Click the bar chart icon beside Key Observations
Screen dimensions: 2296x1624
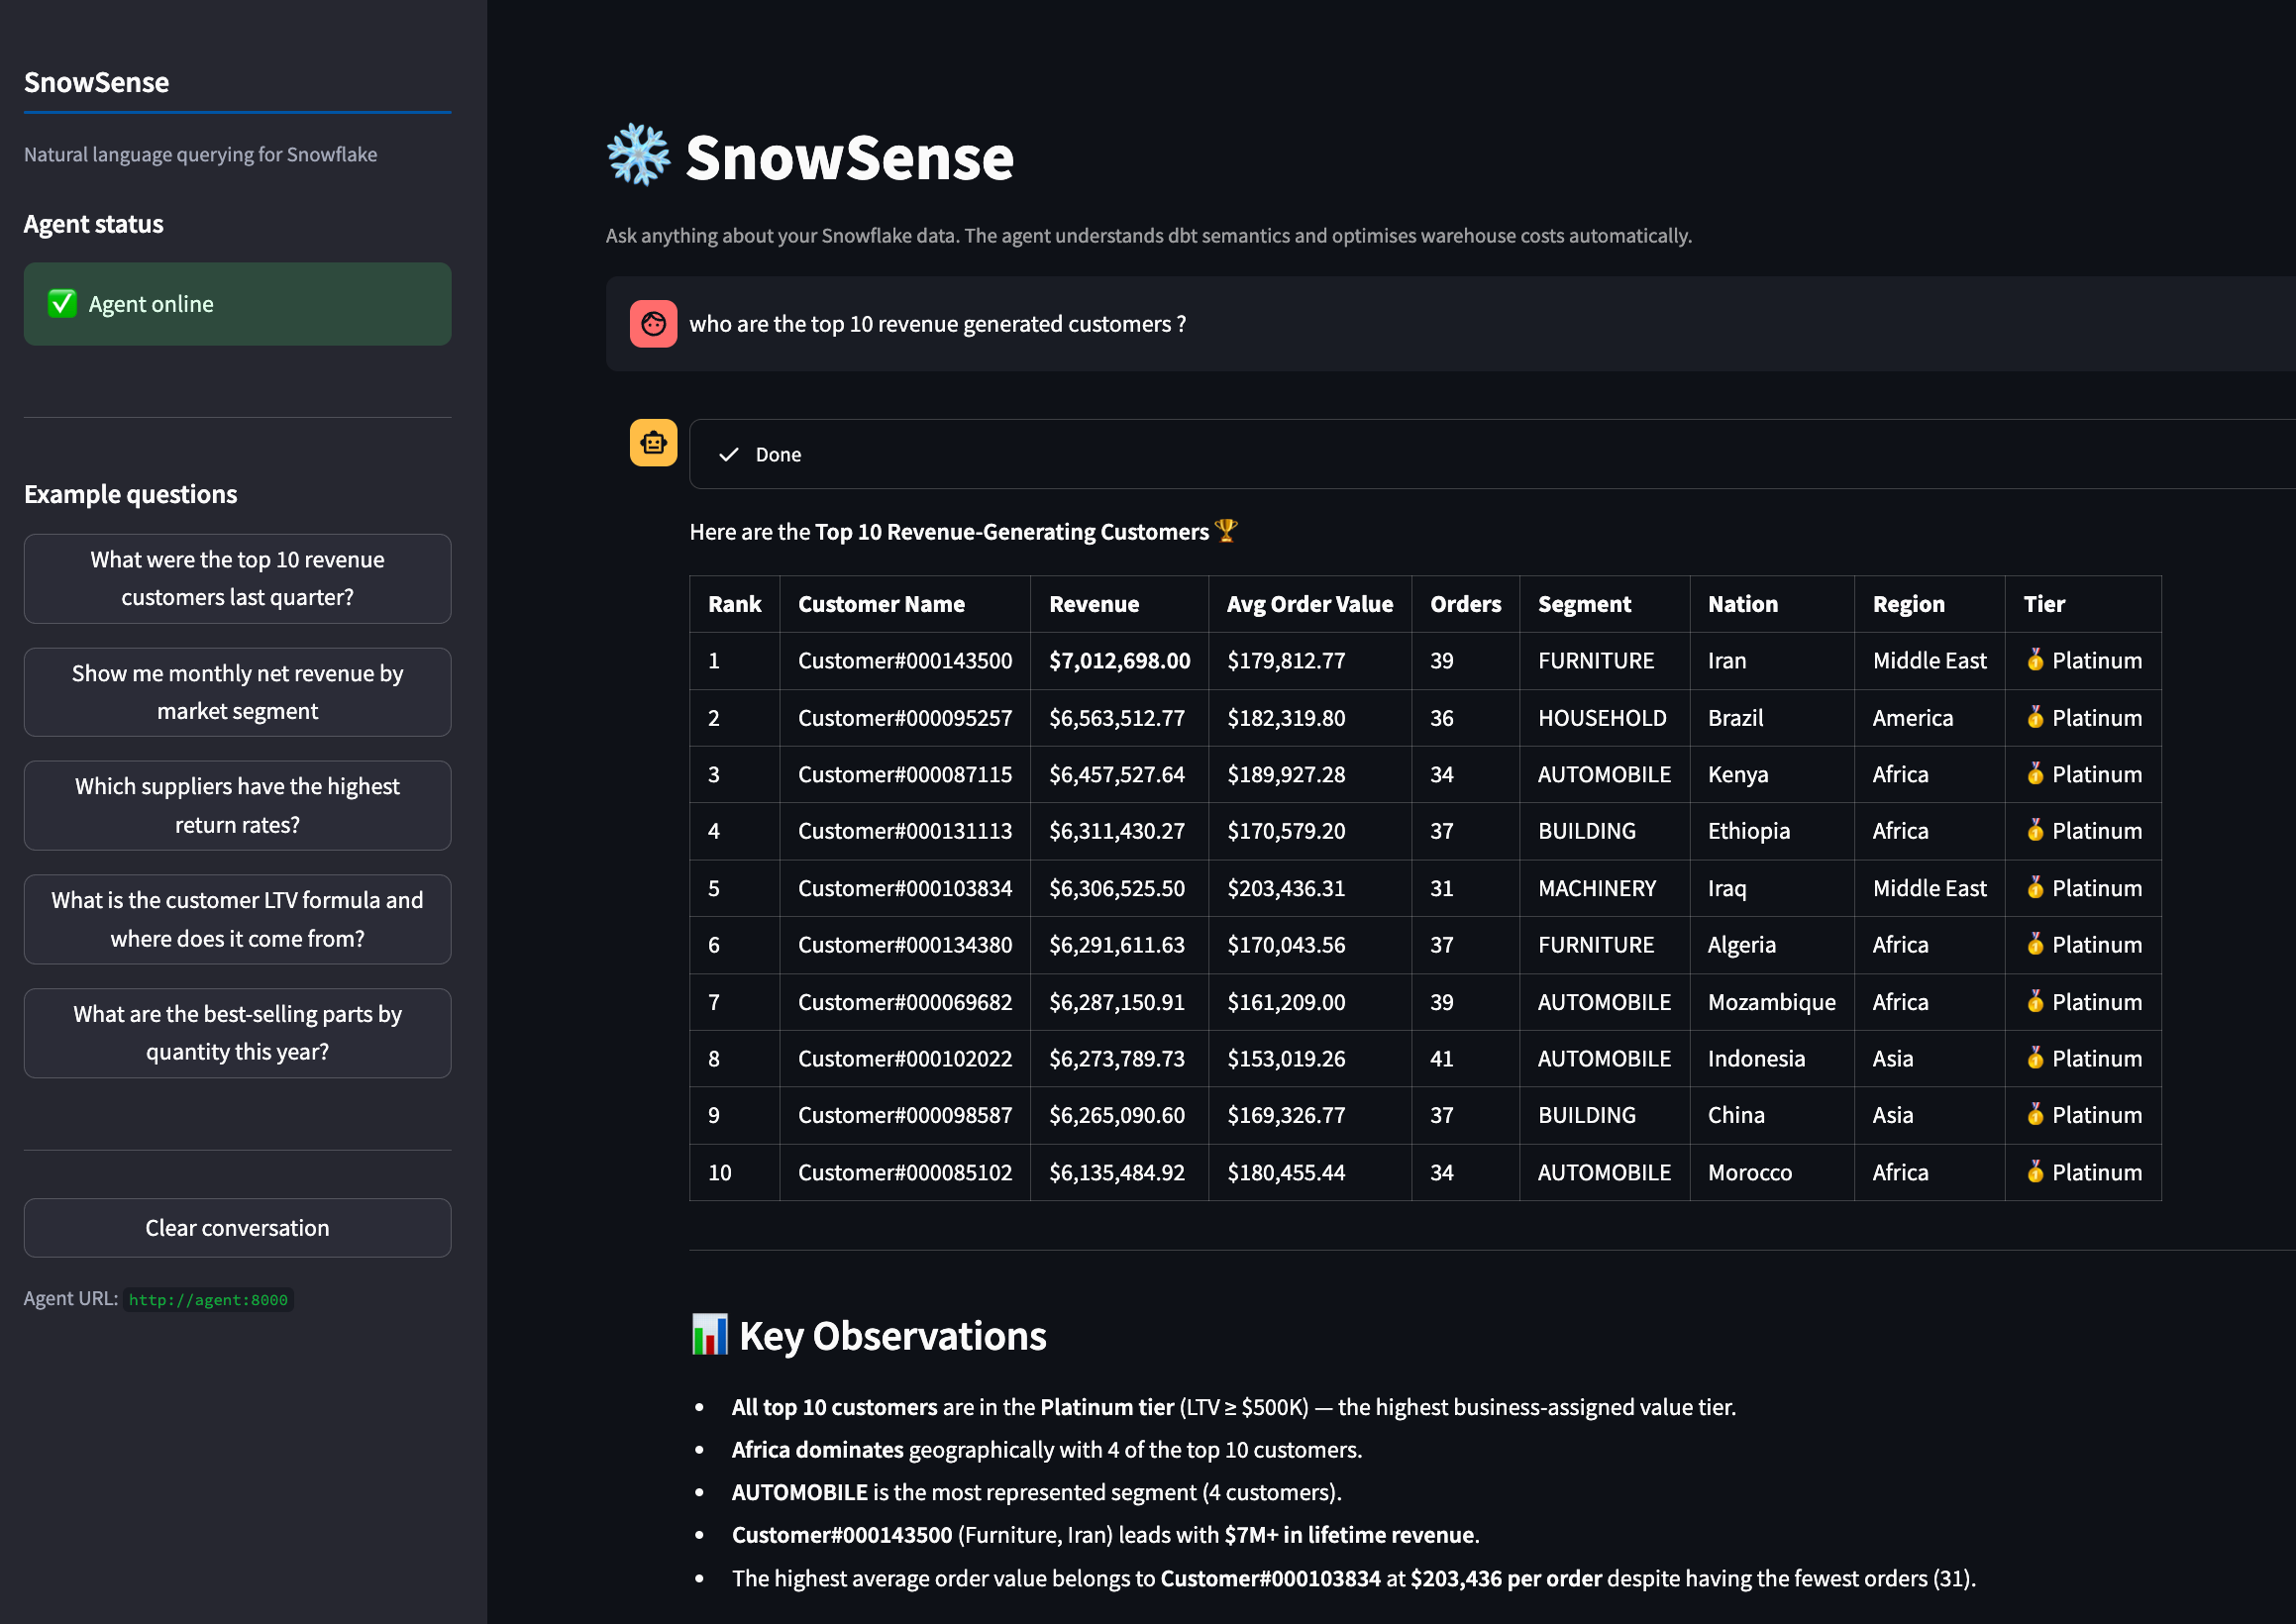tap(709, 1335)
